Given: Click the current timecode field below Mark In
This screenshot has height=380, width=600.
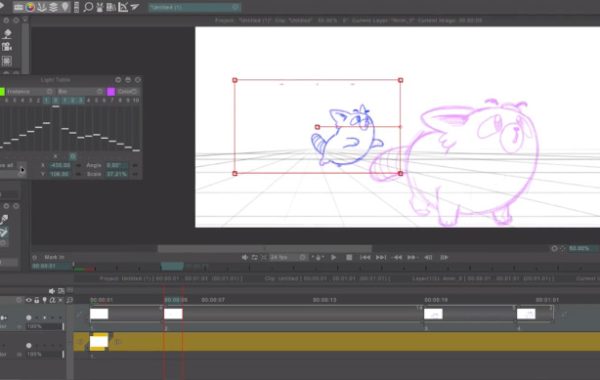Looking at the screenshot, I should (x=51, y=266).
